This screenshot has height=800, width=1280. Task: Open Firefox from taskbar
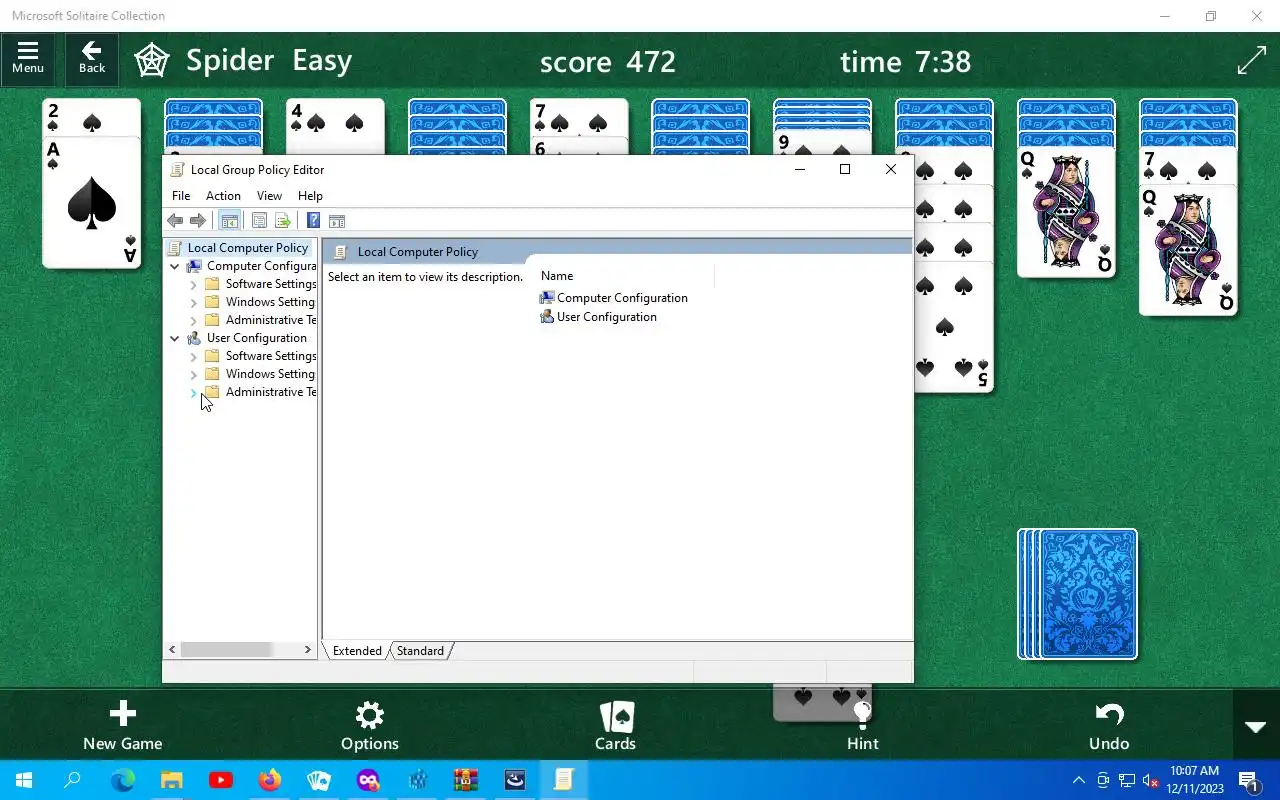coord(270,780)
